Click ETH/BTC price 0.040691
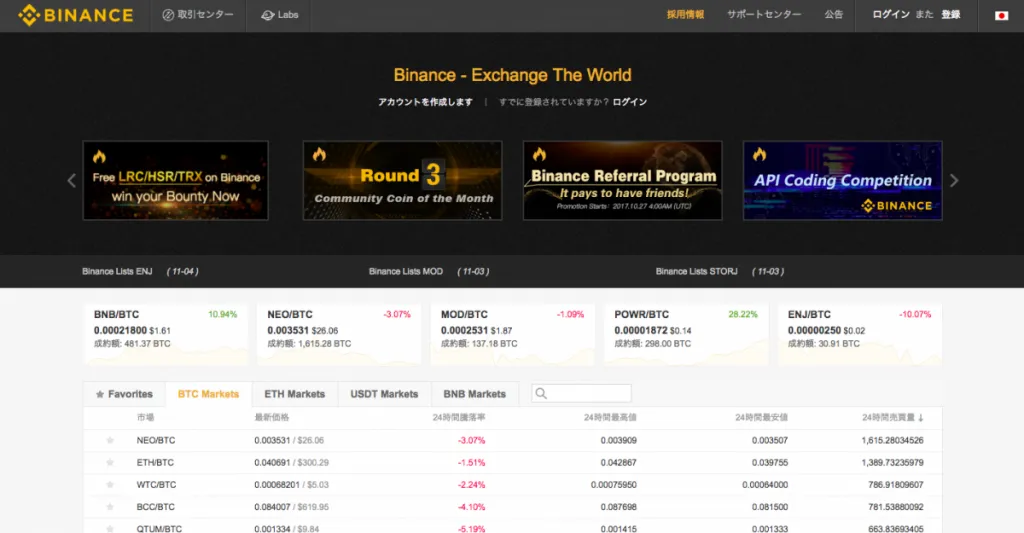1024x533 pixels. pos(272,462)
